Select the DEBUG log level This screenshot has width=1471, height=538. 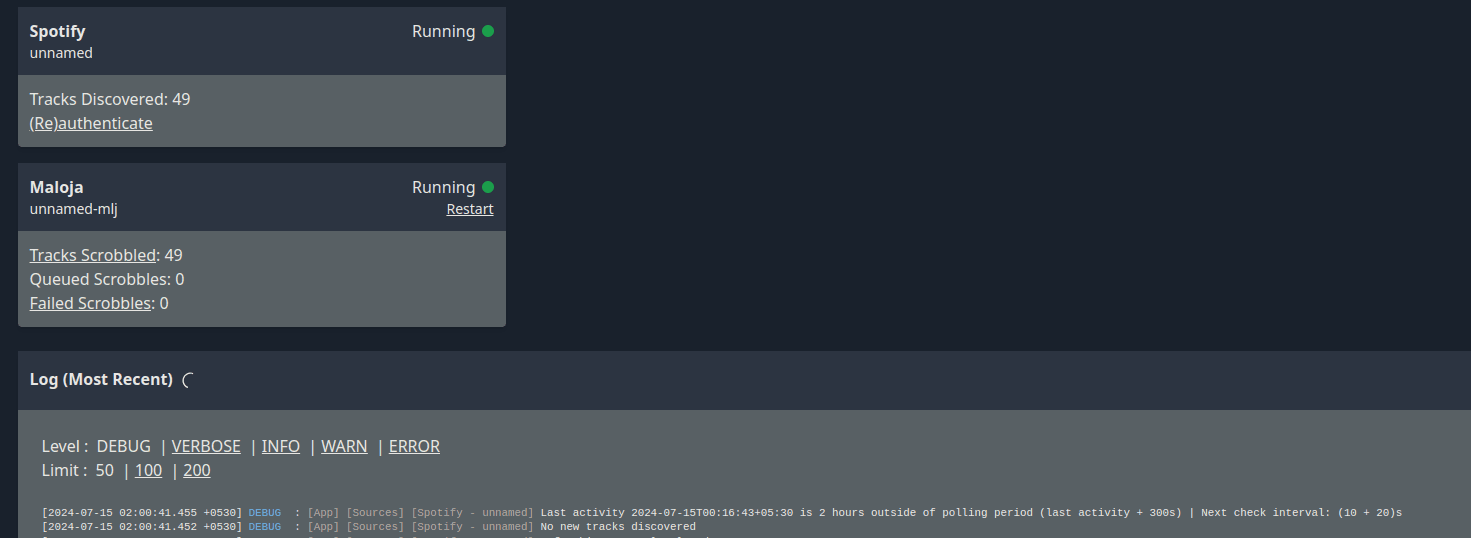point(124,446)
